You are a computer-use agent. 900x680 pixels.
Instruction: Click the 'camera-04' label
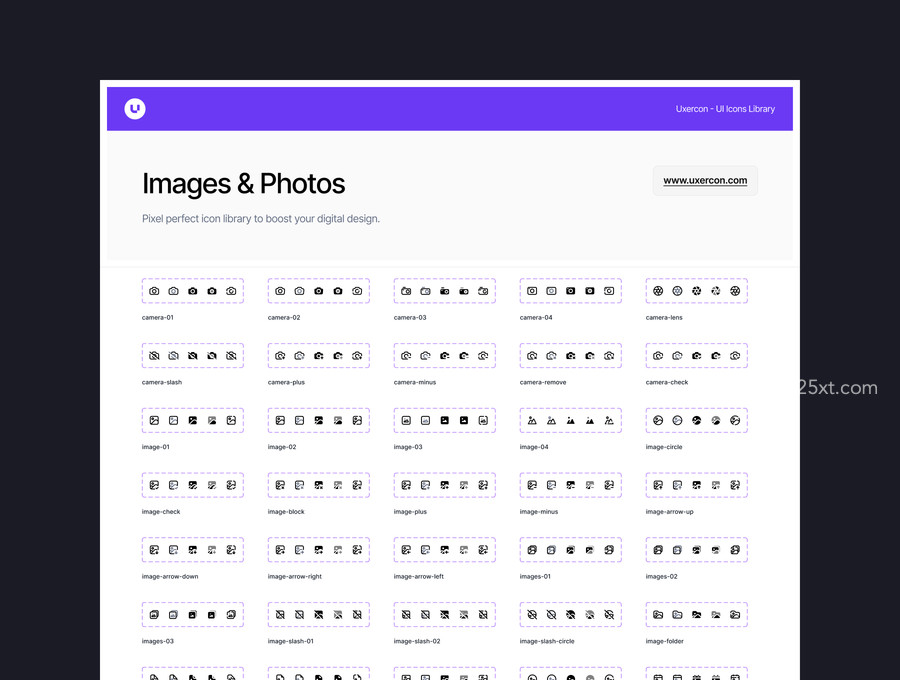point(536,317)
